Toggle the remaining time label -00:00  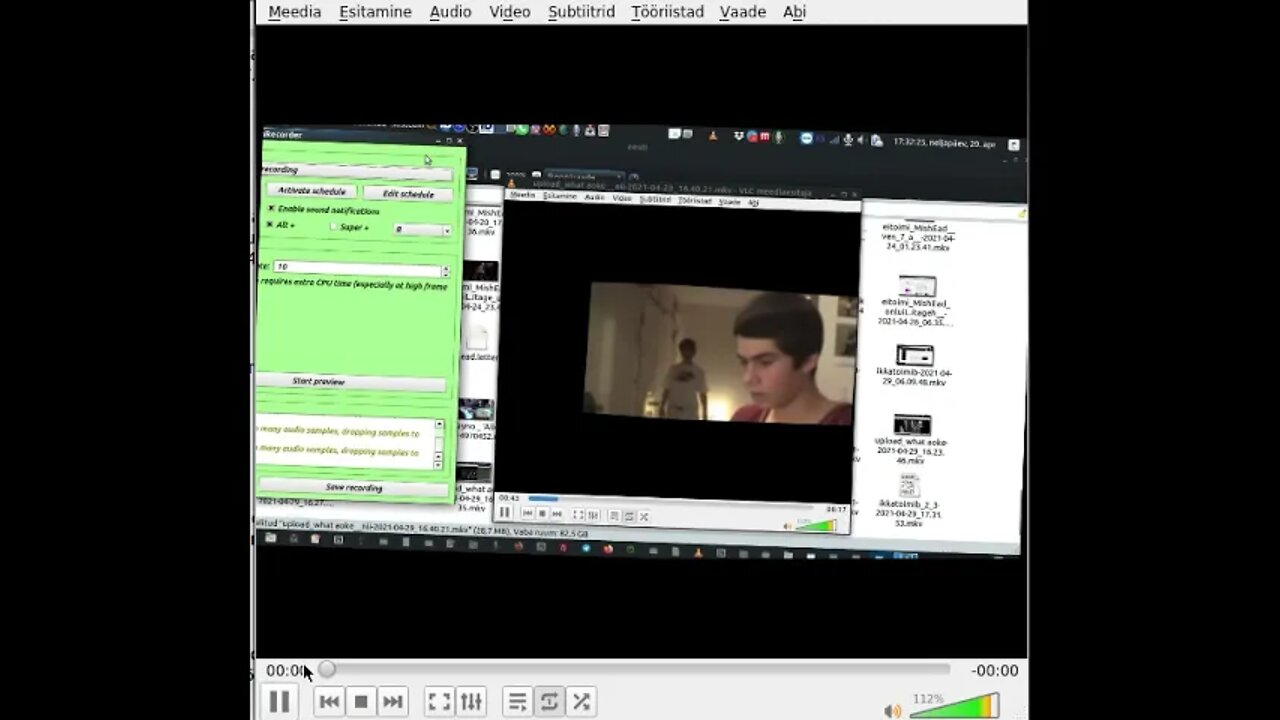click(x=995, y=671)
